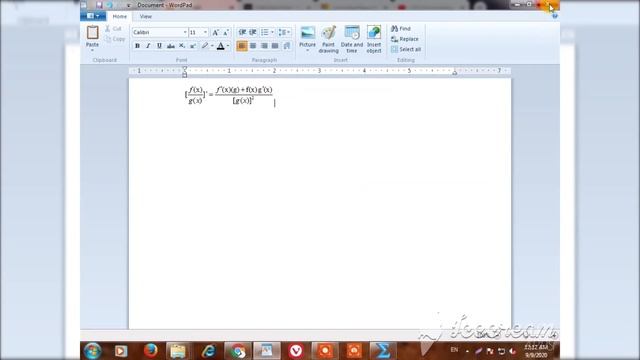Expand the Paste options arrow
Screen dimensions: 640x360
(93, 50)
